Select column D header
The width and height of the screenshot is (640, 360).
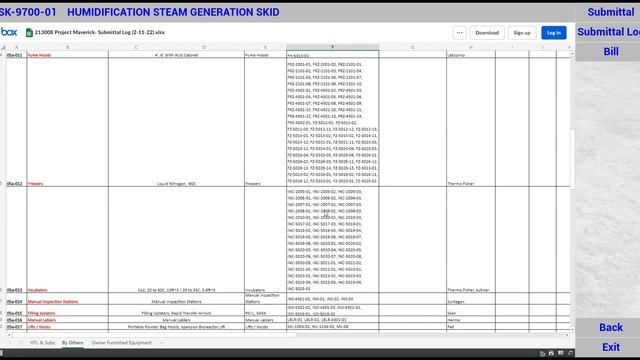point(204,47)
